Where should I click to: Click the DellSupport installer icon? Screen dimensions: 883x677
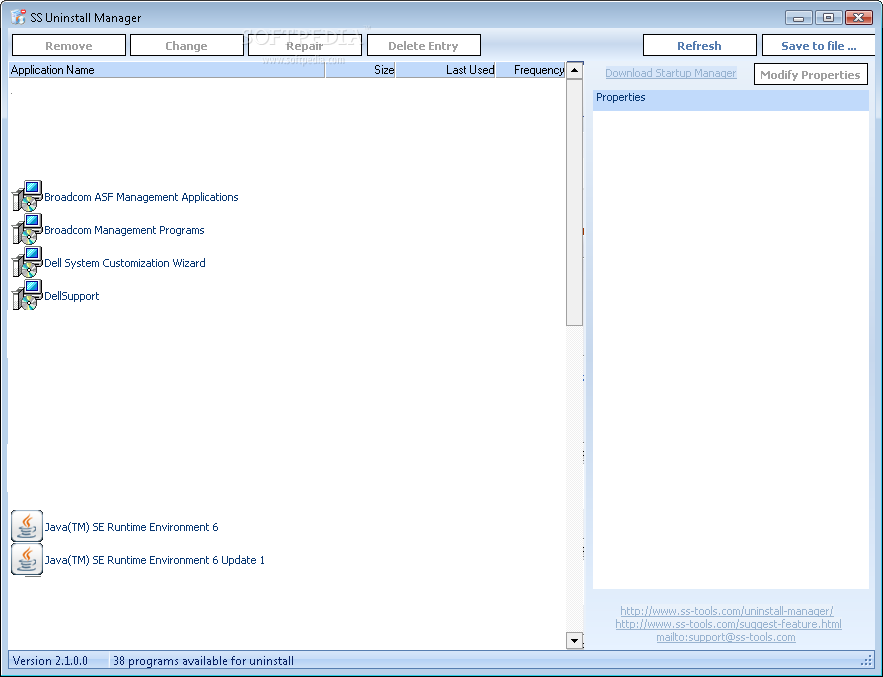point(27,295)
